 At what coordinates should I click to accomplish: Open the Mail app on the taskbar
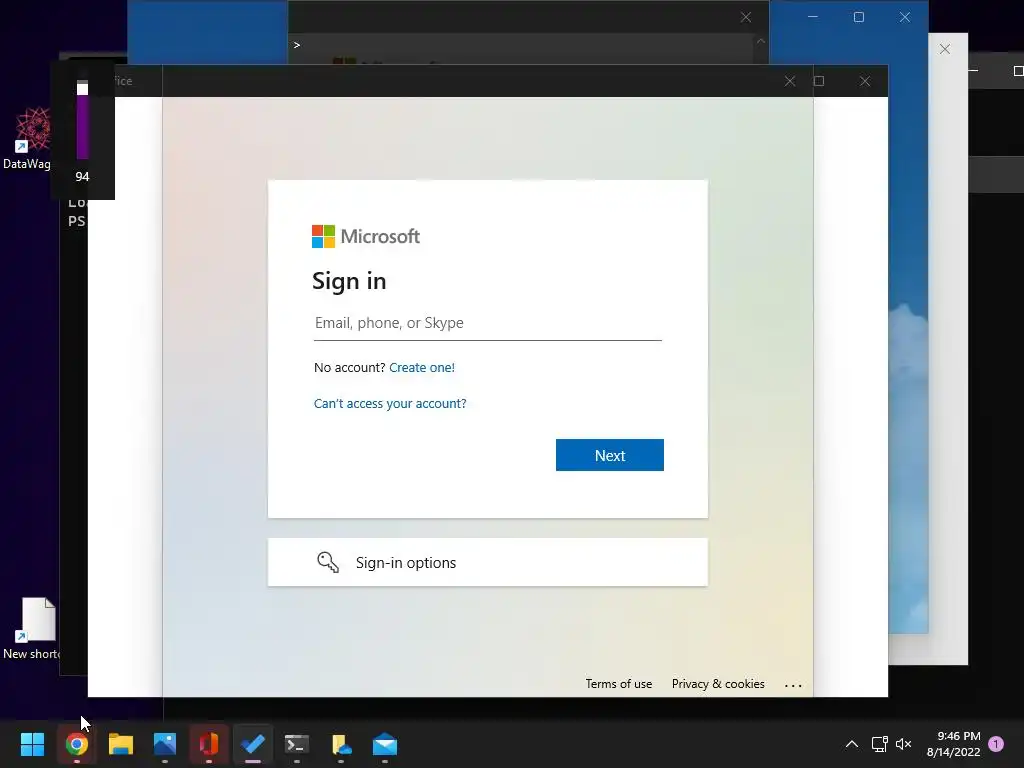point(385,744)
